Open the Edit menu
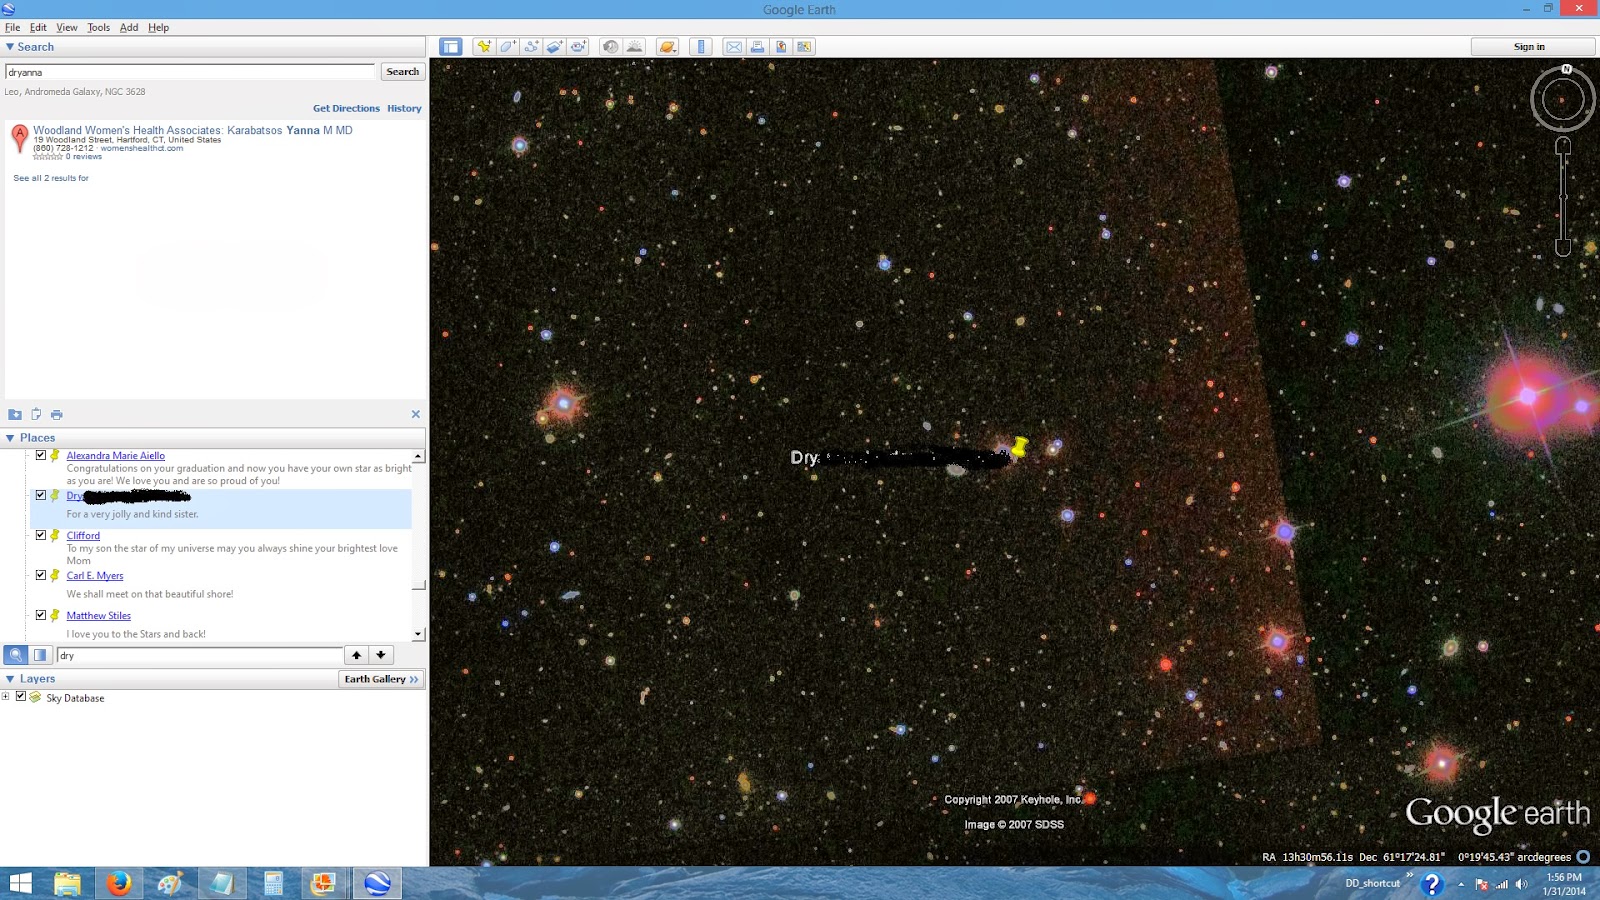 [38, 27]
